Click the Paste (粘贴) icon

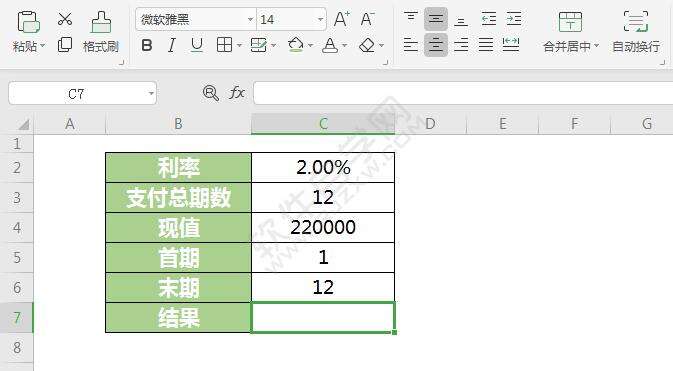pos(28,21)
